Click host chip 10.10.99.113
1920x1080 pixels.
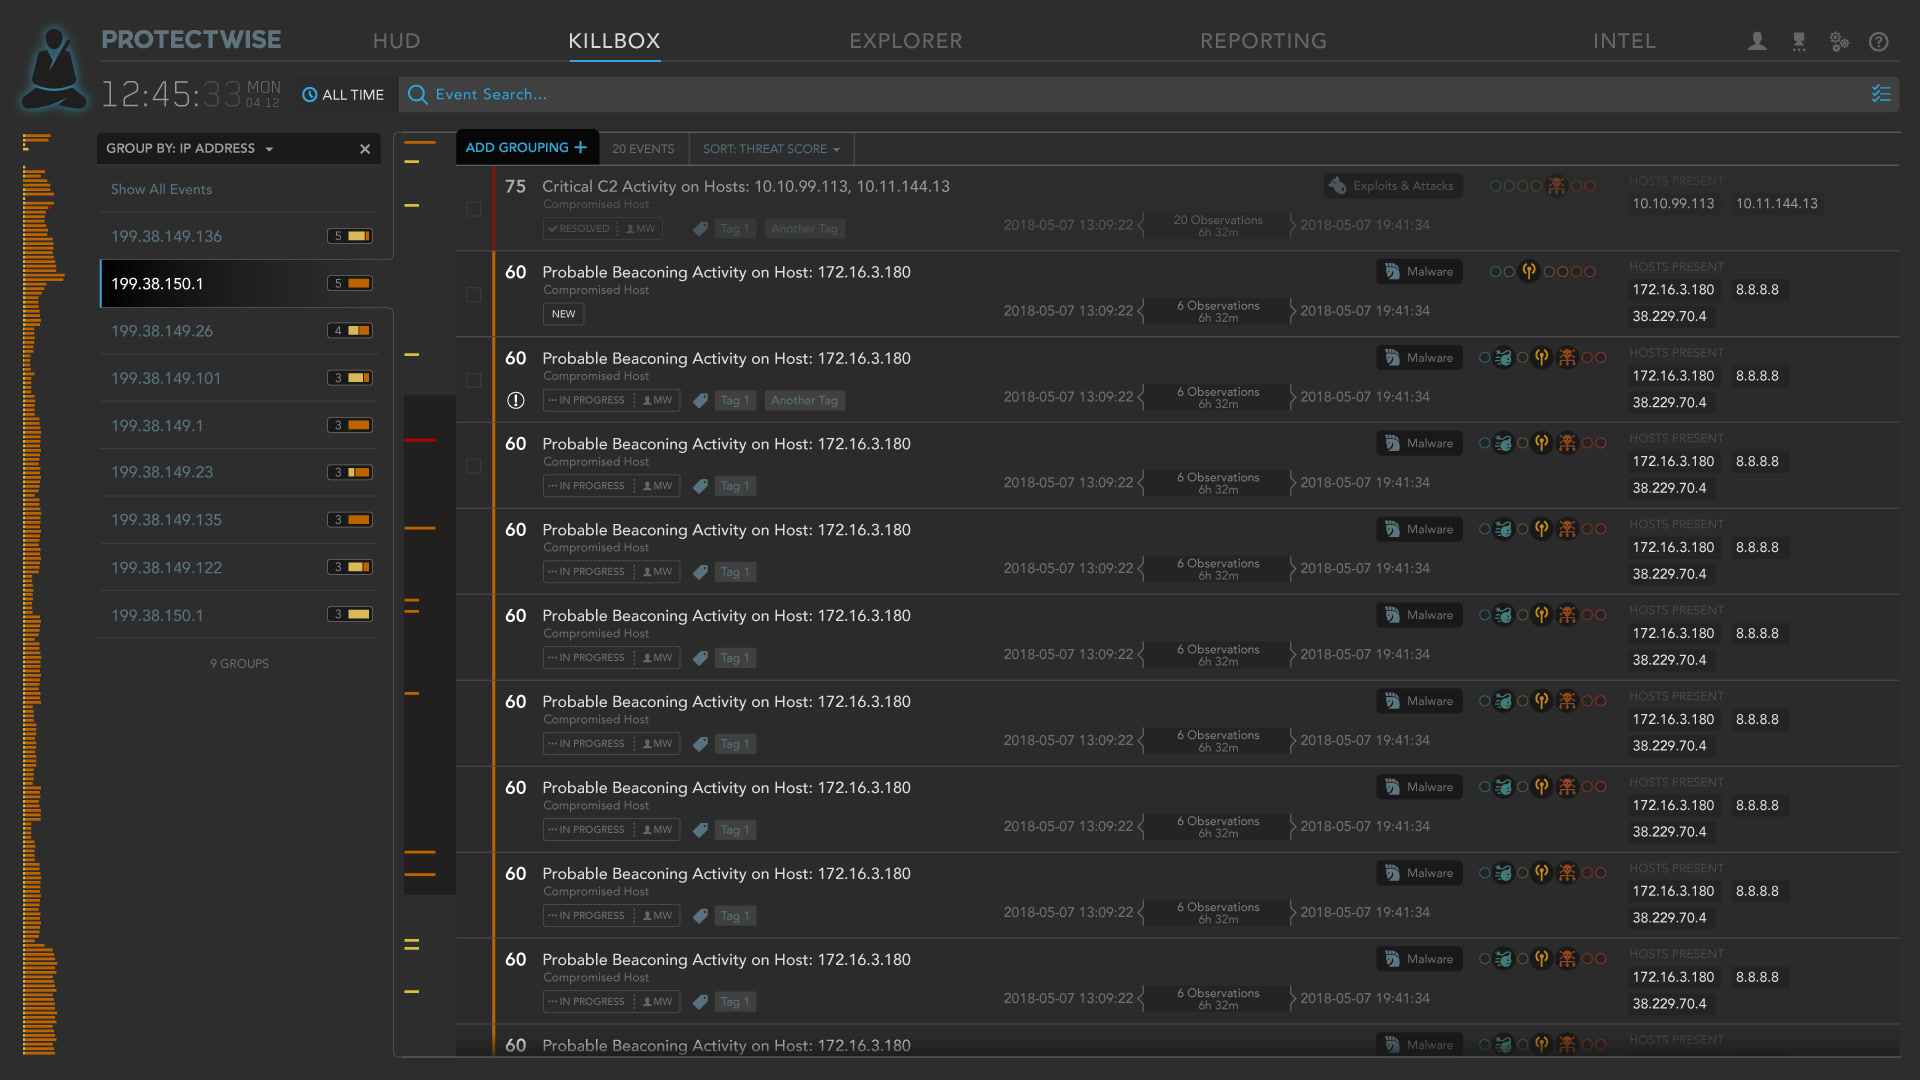[x=1673, y=204]
